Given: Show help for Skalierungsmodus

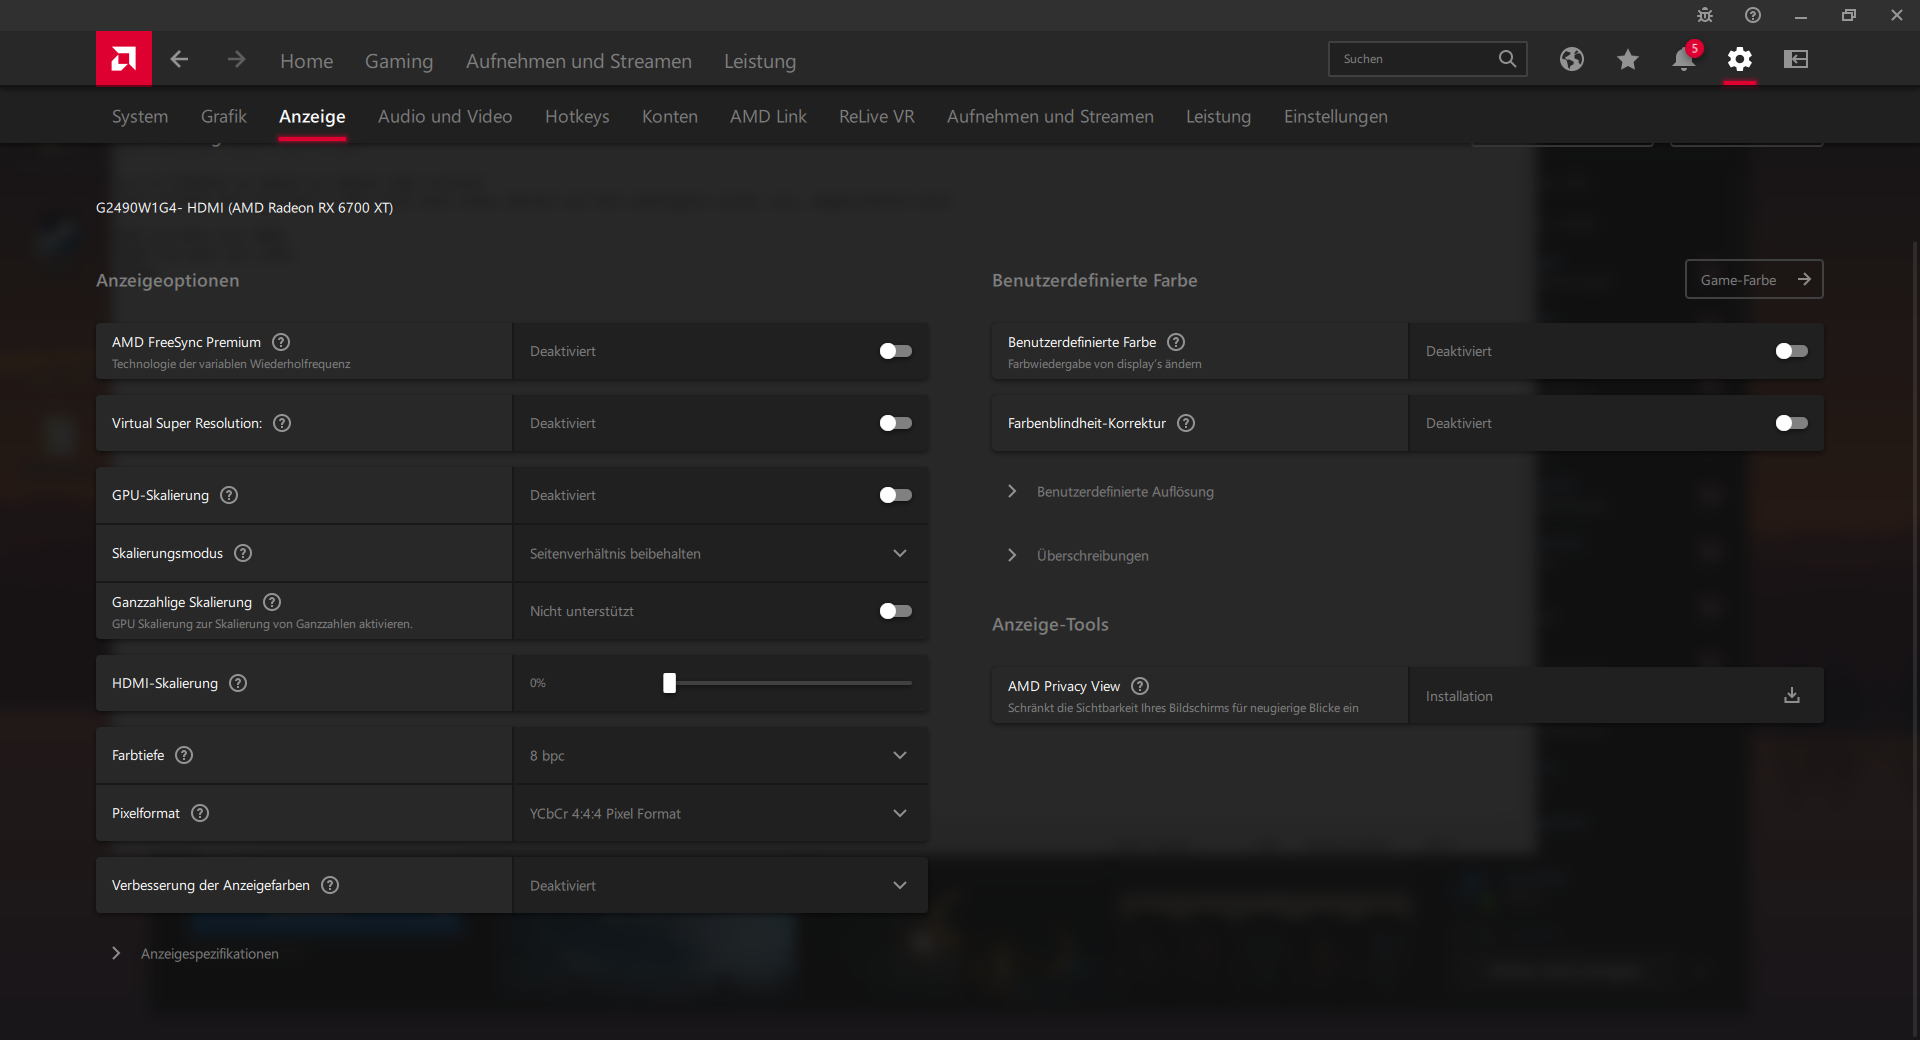Looking at the screenshot, I should (x=243, y=553).
